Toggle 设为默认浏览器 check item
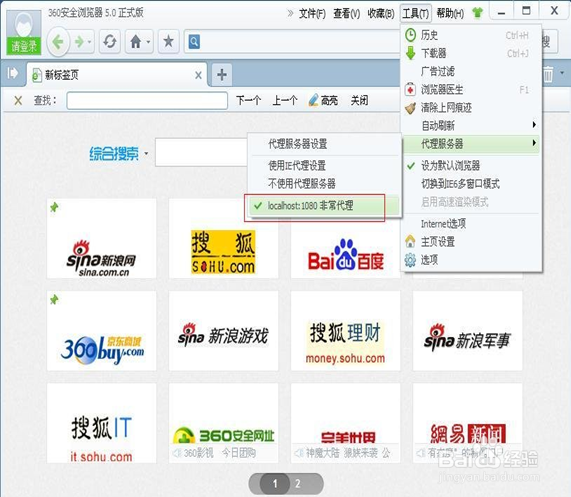571x497 pixels. [472, 166]
